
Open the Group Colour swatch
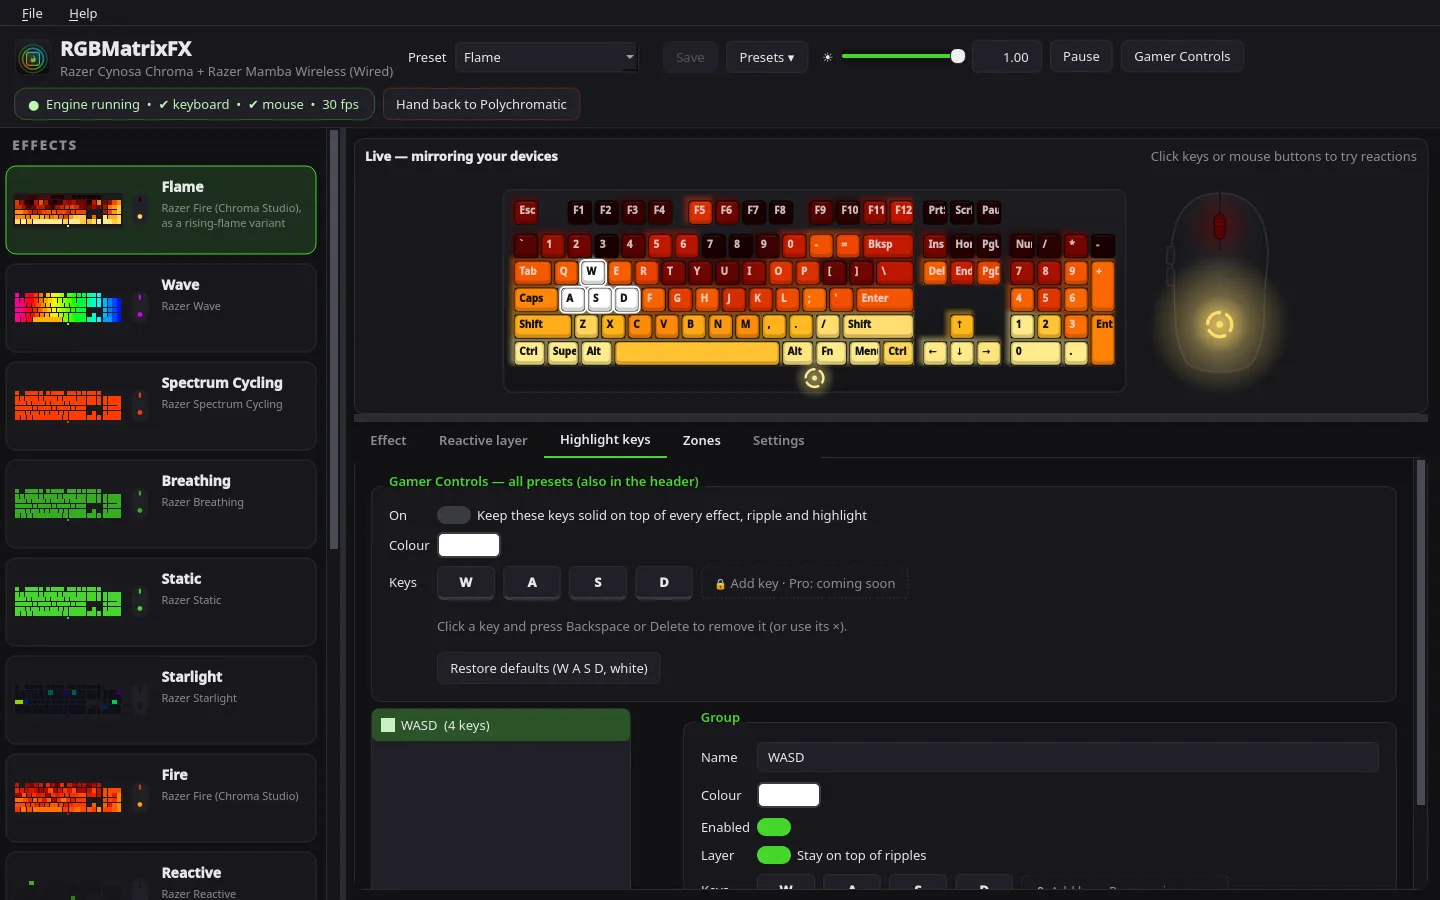tap(789, 795)
